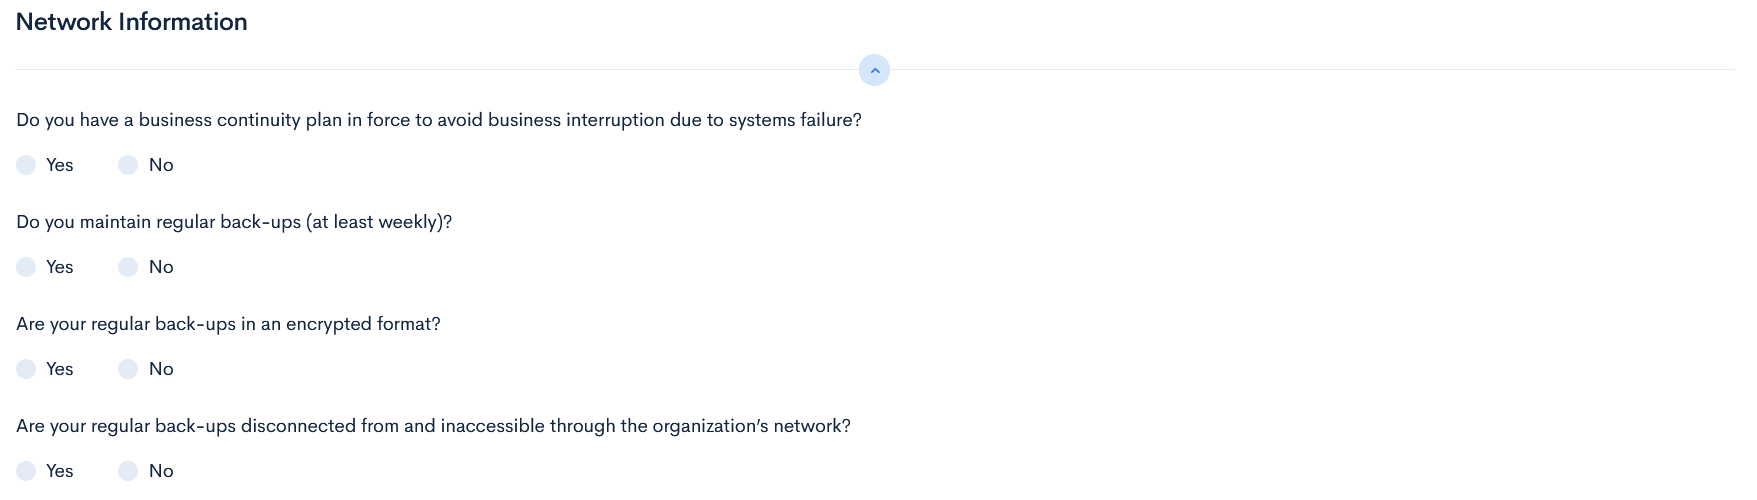Mark Yes for encrypted back-up format

26,369
